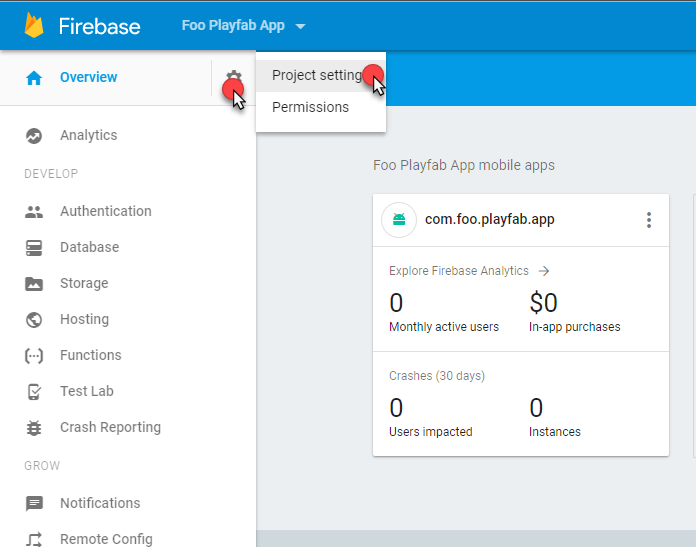The width and height of the screenshot is (696, 547).
Task: Choose Project settings from the menu
Action: tap(320, 75)
